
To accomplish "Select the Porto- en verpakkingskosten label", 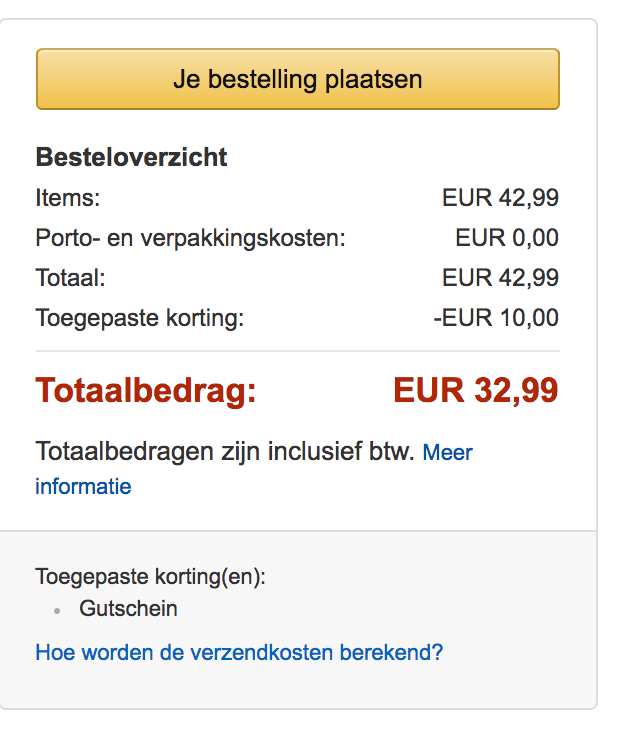I will tap(190, 238).
